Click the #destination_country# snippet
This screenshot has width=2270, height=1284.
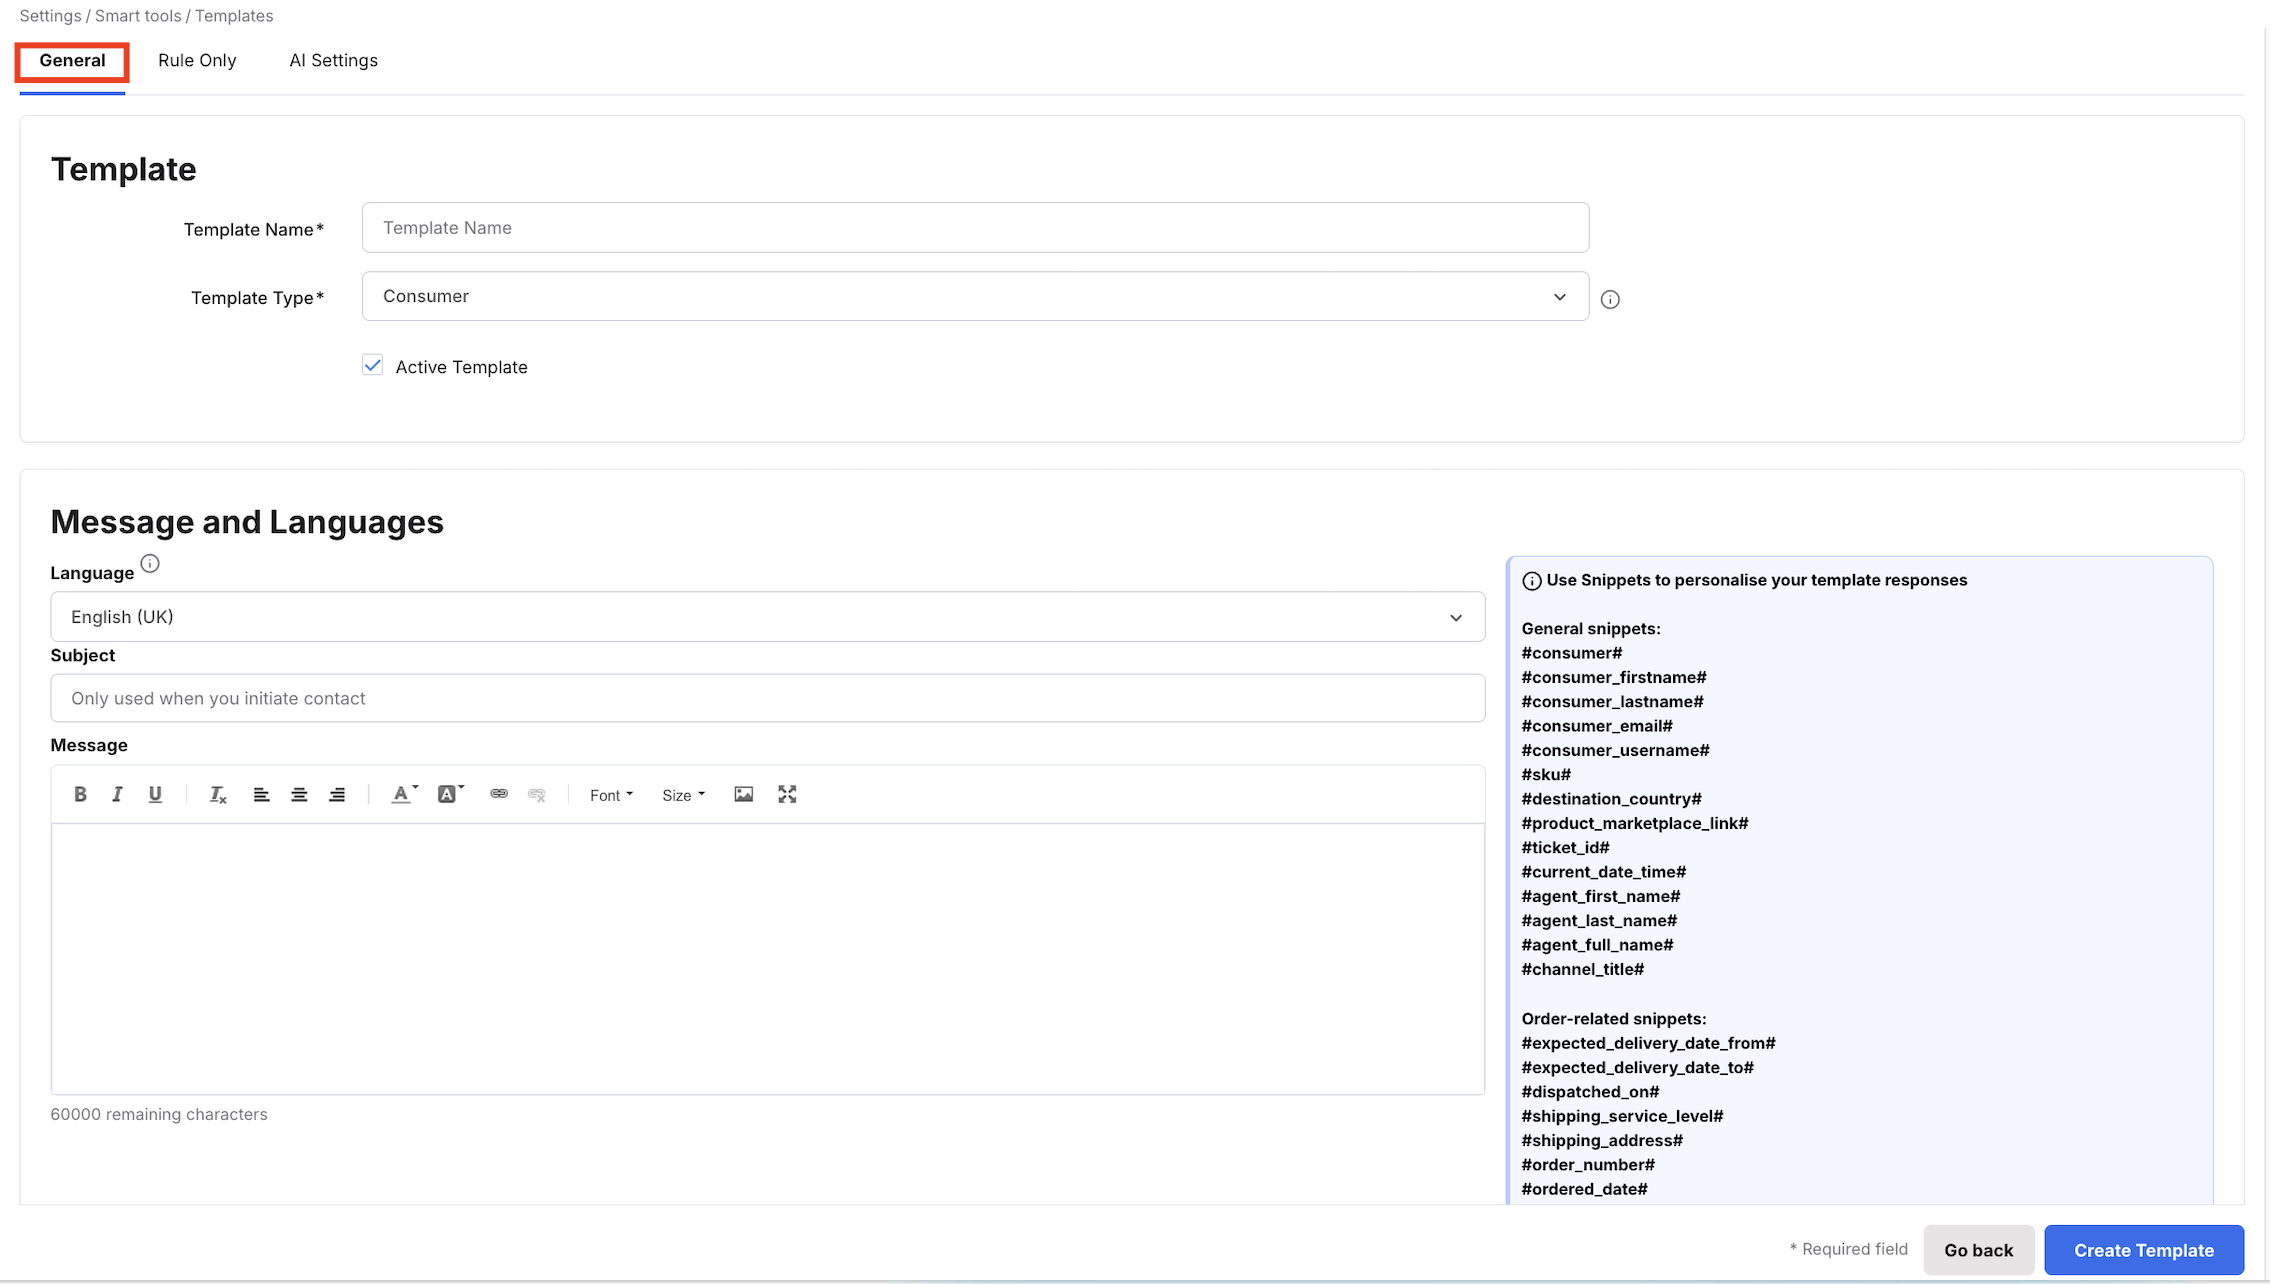1611,799
